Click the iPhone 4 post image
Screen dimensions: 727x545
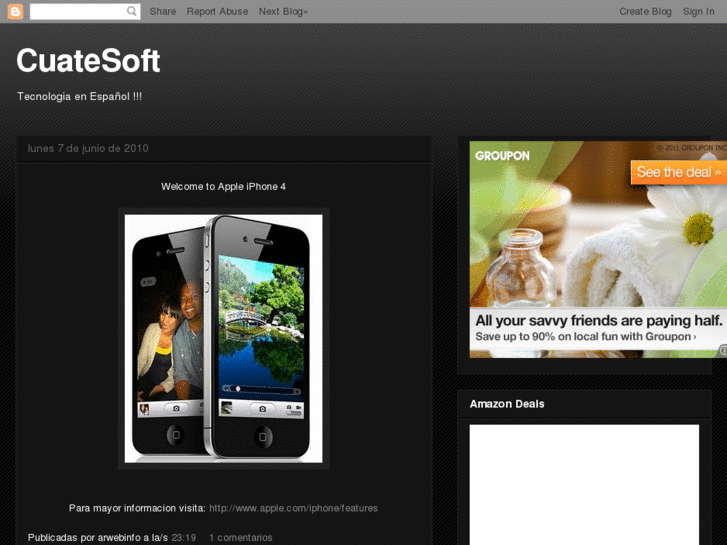(223, 339)
